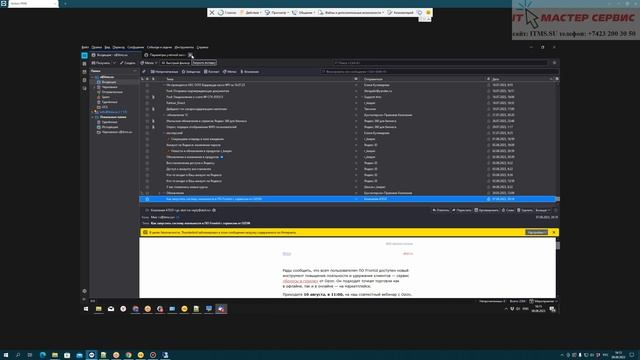Filter by 'Вложения' in quick filter bar
The height and width of the screenshot is (360, 640).
[249, 71]
